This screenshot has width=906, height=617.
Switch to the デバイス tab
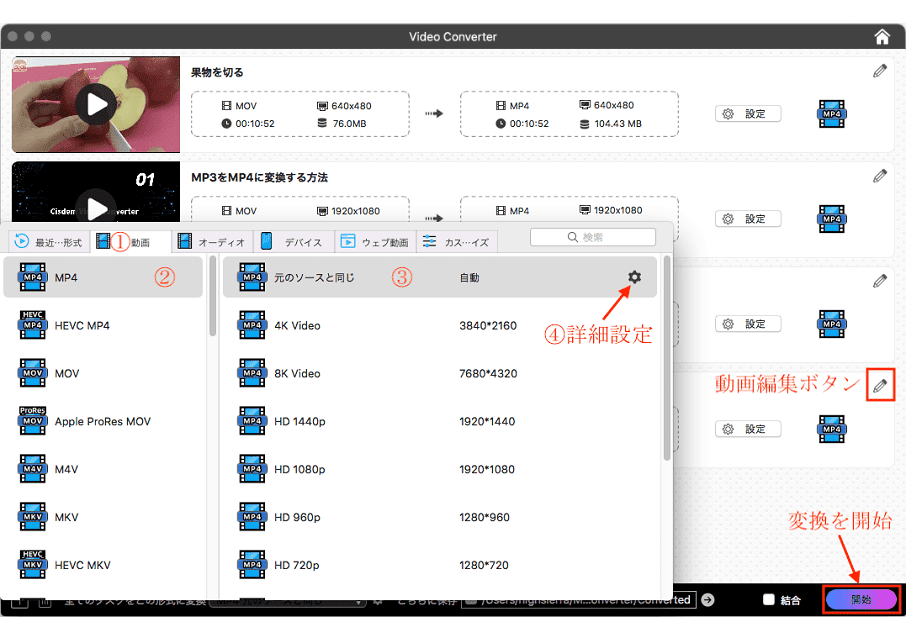click(293, 241)
